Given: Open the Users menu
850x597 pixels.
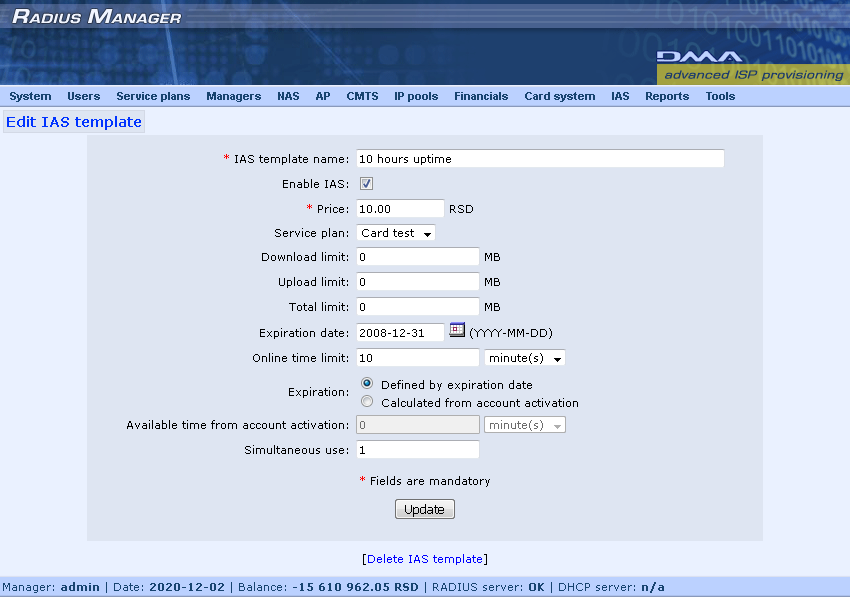Looking at the screenshot, I should [x=83, y=96].
